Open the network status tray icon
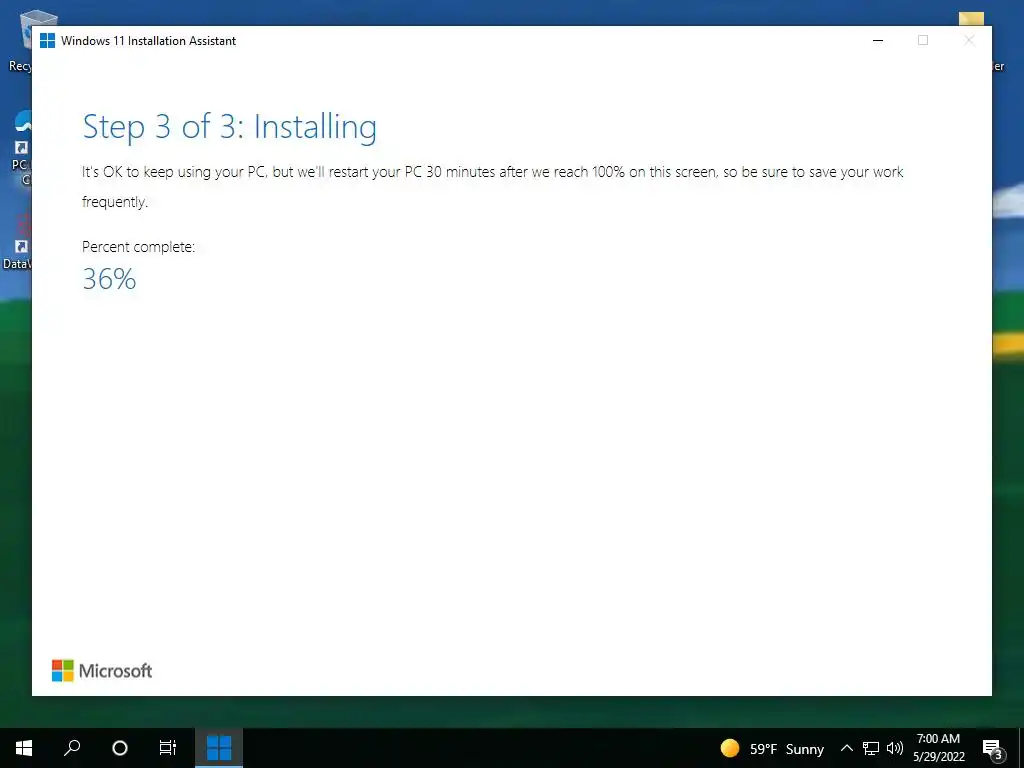The image size is (1024, 768). pos(871,748)
